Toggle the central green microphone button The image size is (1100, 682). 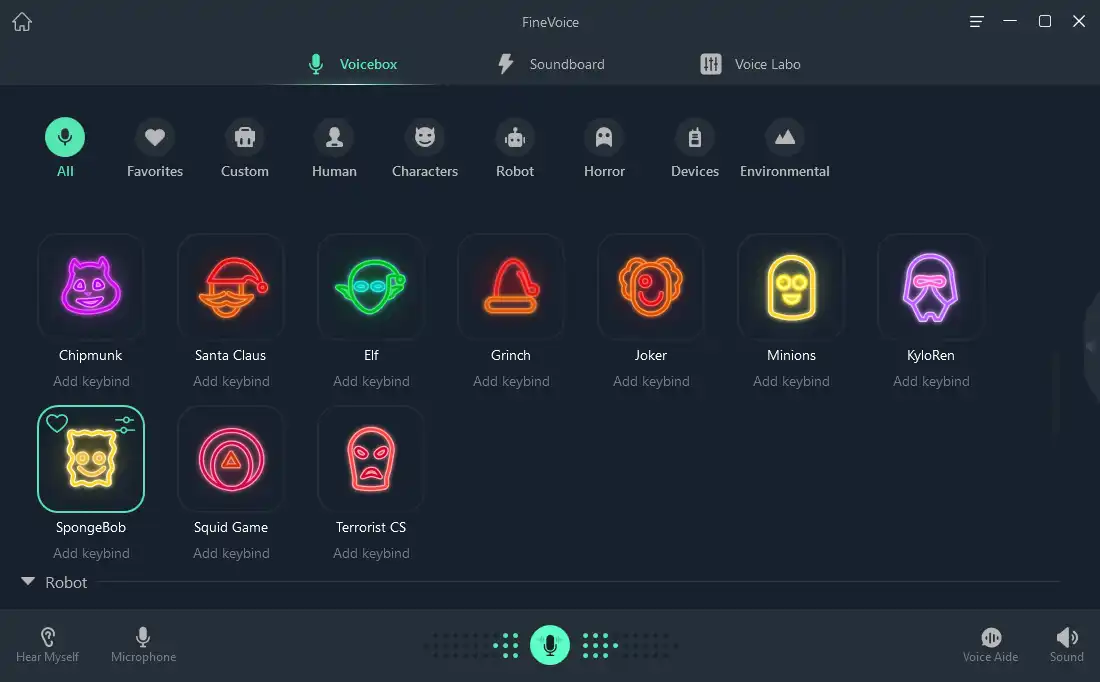(550, 645)
